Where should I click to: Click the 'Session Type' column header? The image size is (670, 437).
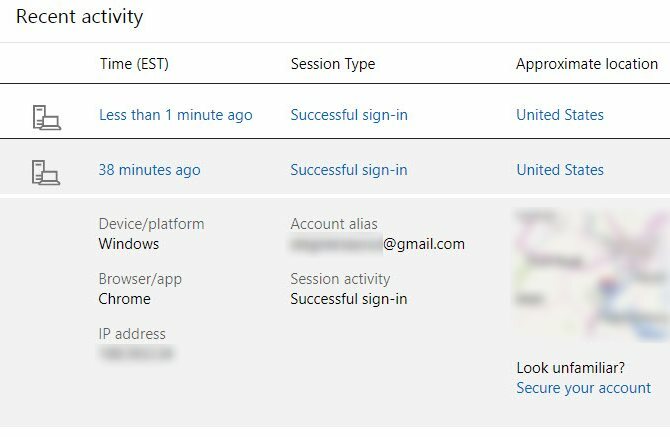click(x=333, y=64)
